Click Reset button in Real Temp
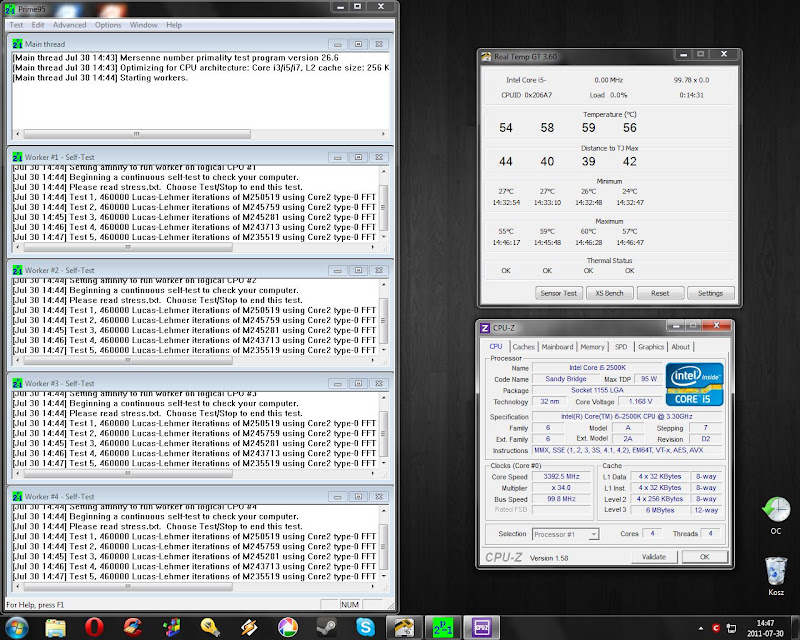This screenshot has width=800, height=640. pyautogui.click(x=660, y=293)
